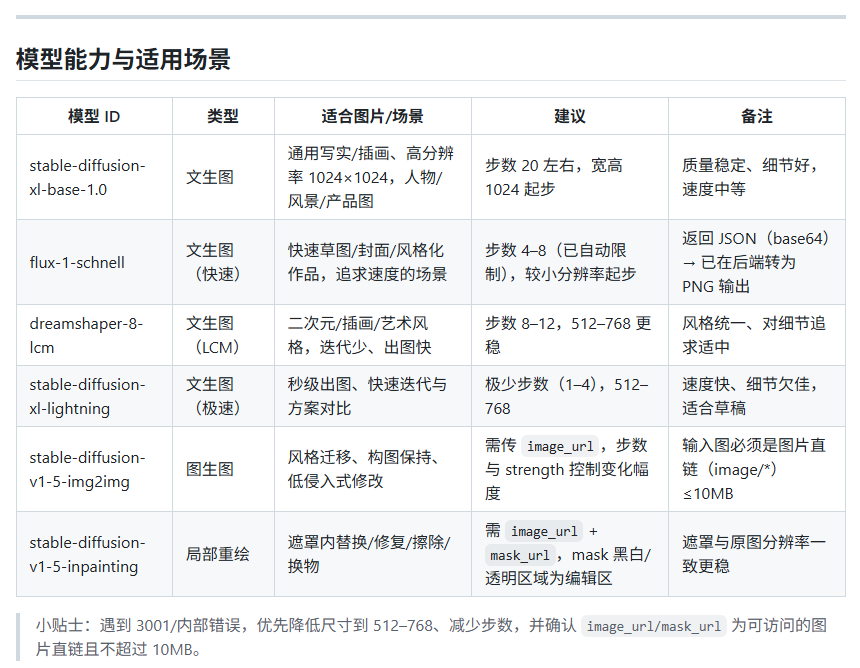This screenshot has width=860, height=668.
Task: Click the 图生图 type cell
Action: 210,469
